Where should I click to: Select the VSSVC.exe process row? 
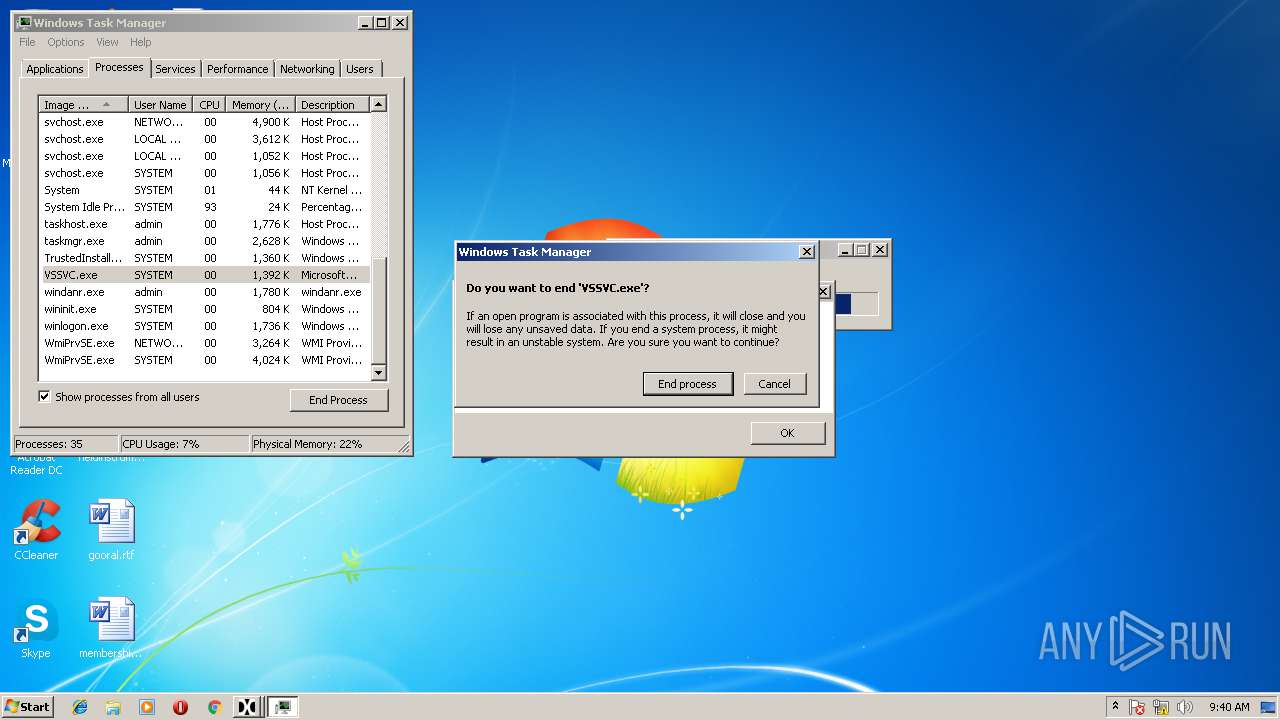coord(204,275)
